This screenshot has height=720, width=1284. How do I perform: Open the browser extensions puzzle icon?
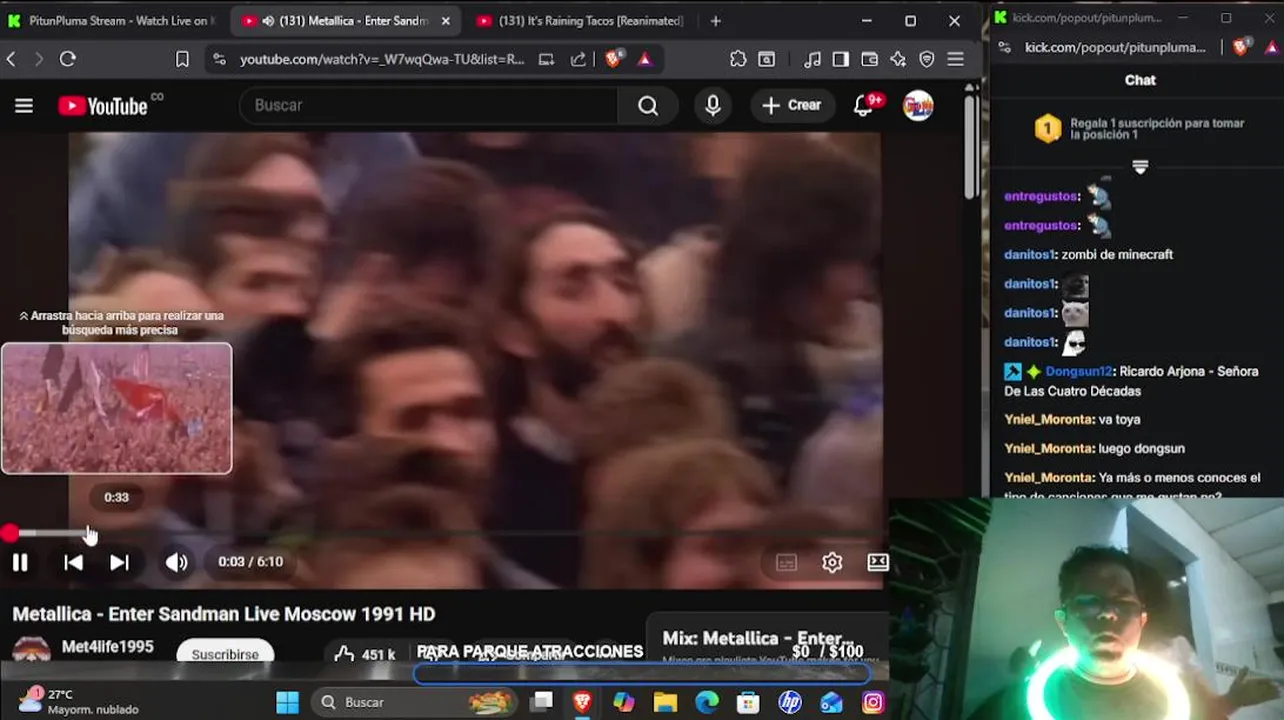pyautogui.click(x=738, y=60)
